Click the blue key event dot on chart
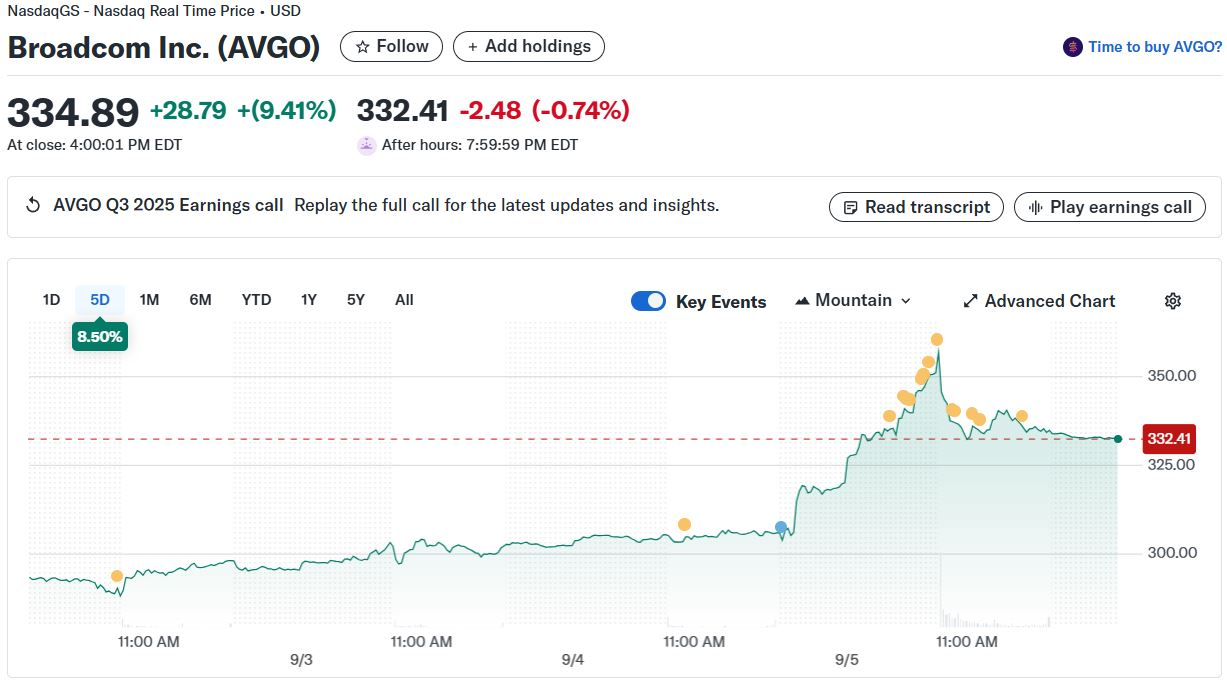 tap(781, 527)
